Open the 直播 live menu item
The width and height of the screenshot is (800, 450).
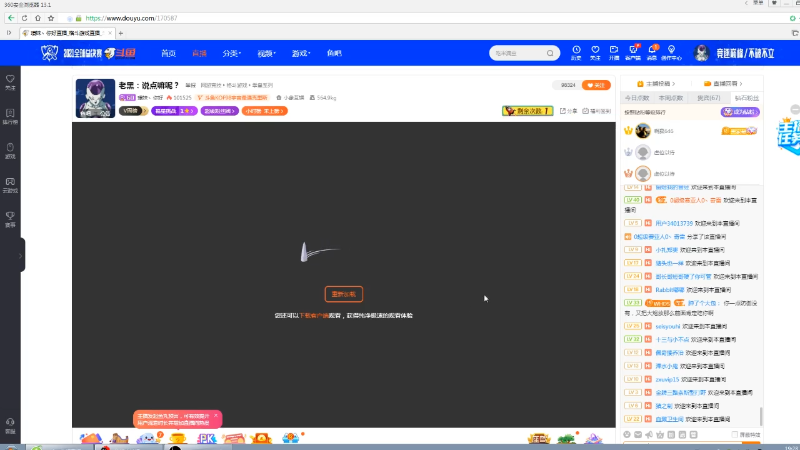click(x=199, y=53)
